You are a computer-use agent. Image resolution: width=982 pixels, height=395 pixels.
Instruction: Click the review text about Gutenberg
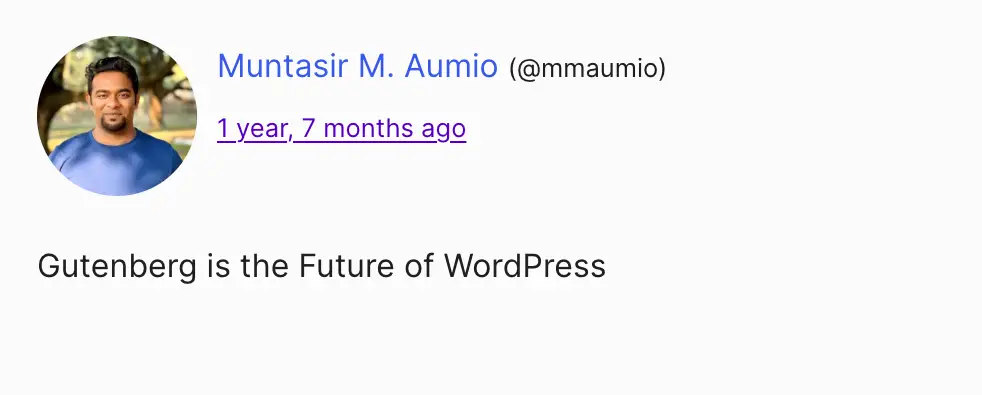[321, 266]
